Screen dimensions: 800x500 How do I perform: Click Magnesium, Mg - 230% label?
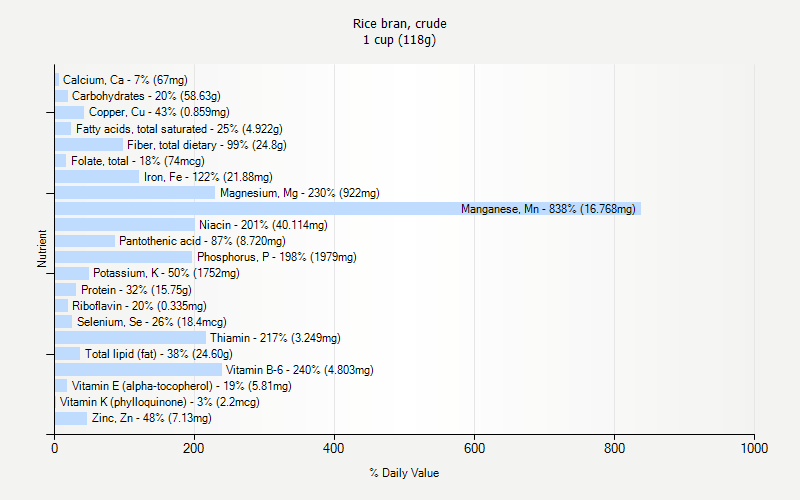(x=299, y=193)
